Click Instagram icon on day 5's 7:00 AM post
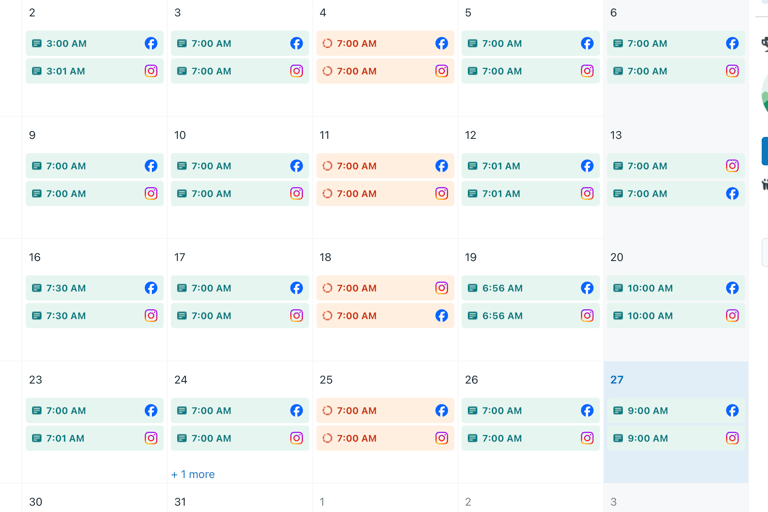 tap(587, 71)
